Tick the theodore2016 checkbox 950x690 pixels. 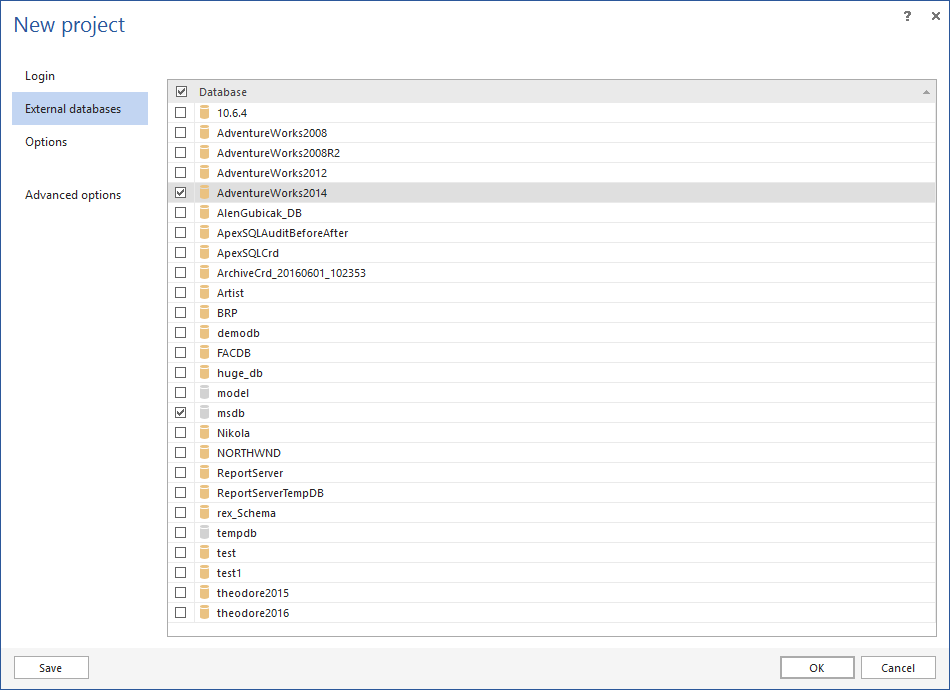181,612
